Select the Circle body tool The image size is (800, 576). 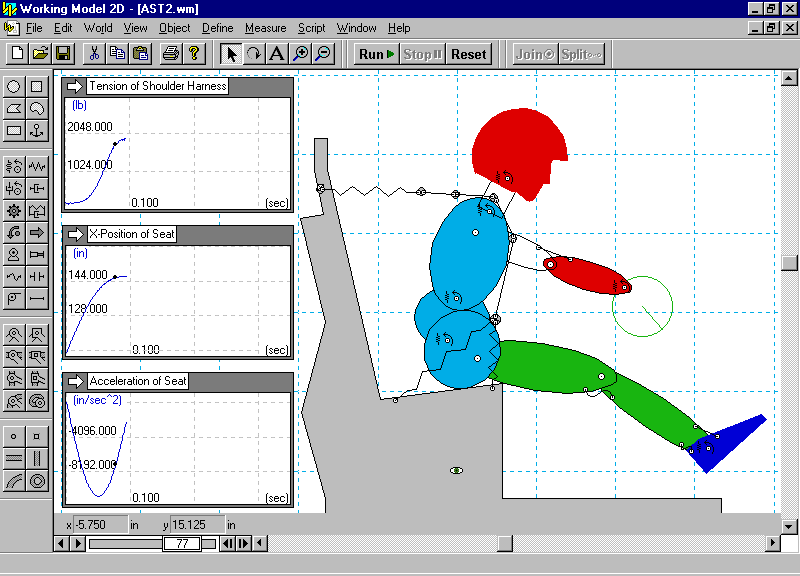14,87
